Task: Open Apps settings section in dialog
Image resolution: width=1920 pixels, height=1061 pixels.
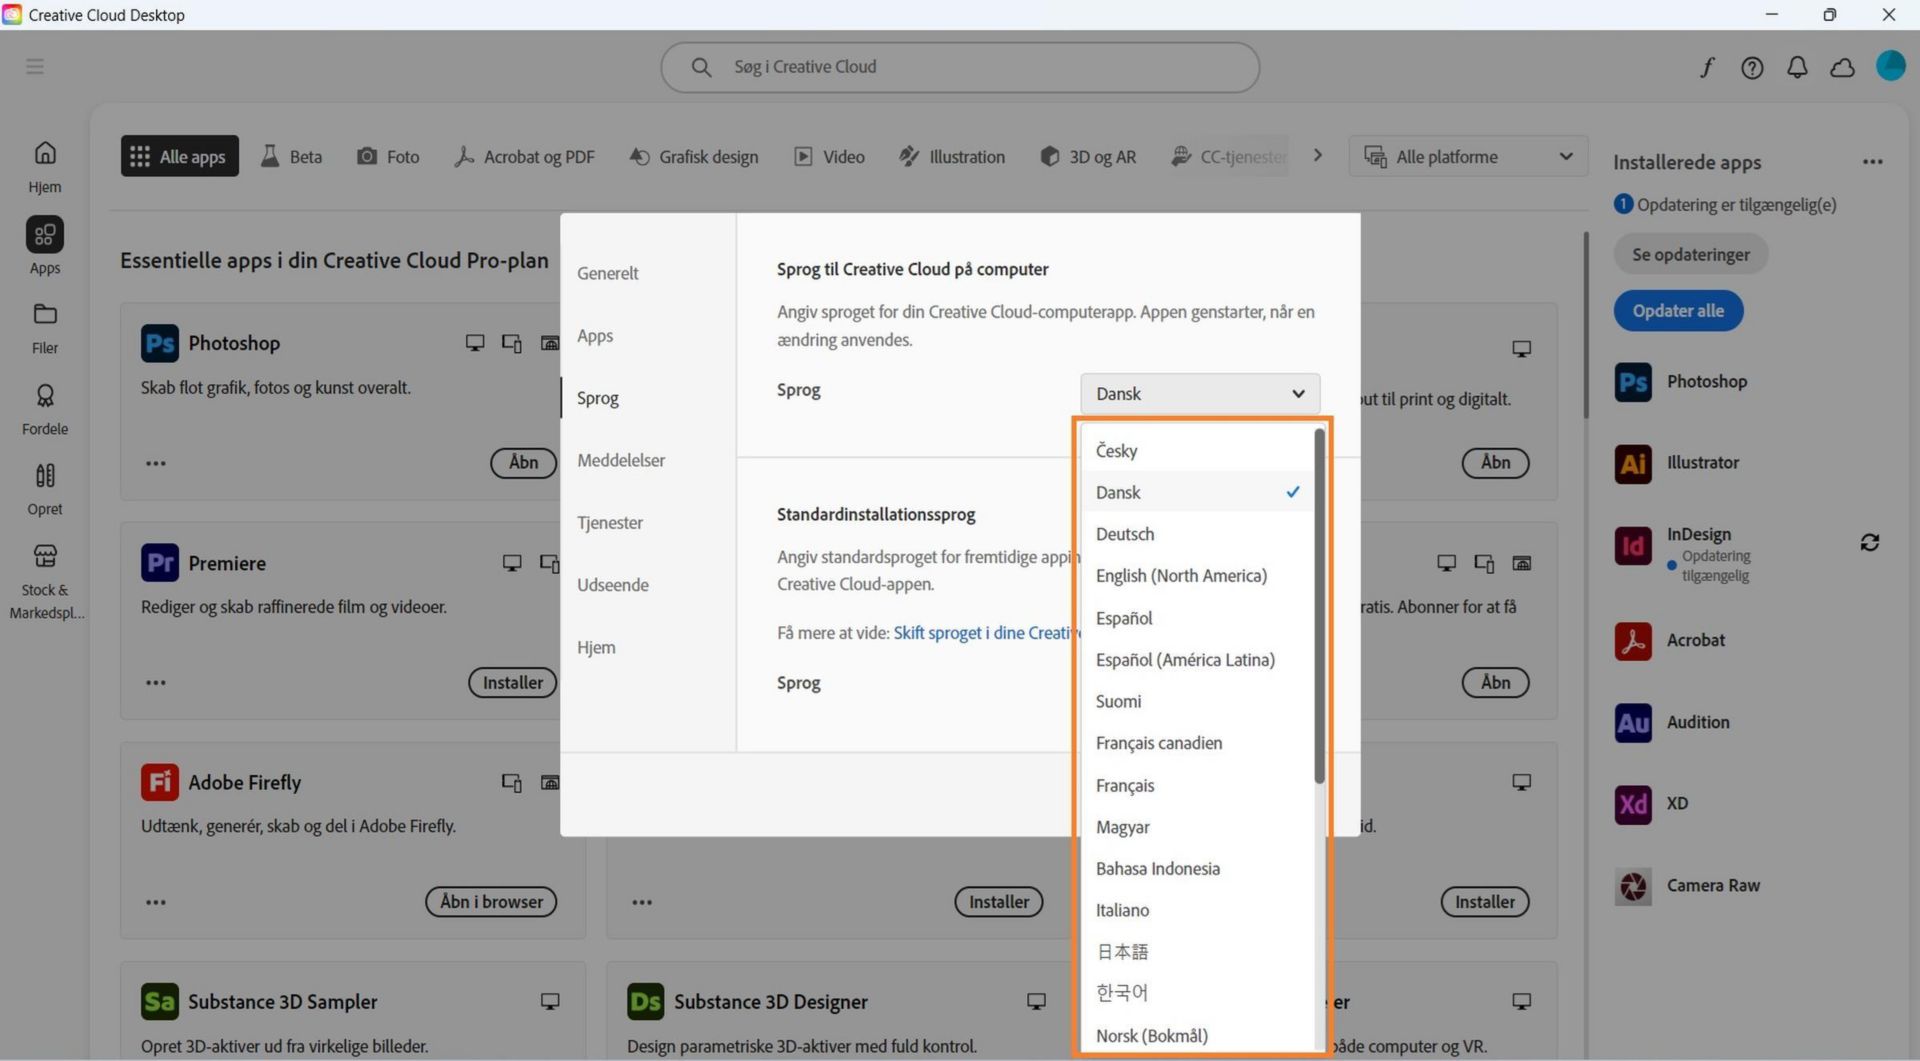Action: 595,336
